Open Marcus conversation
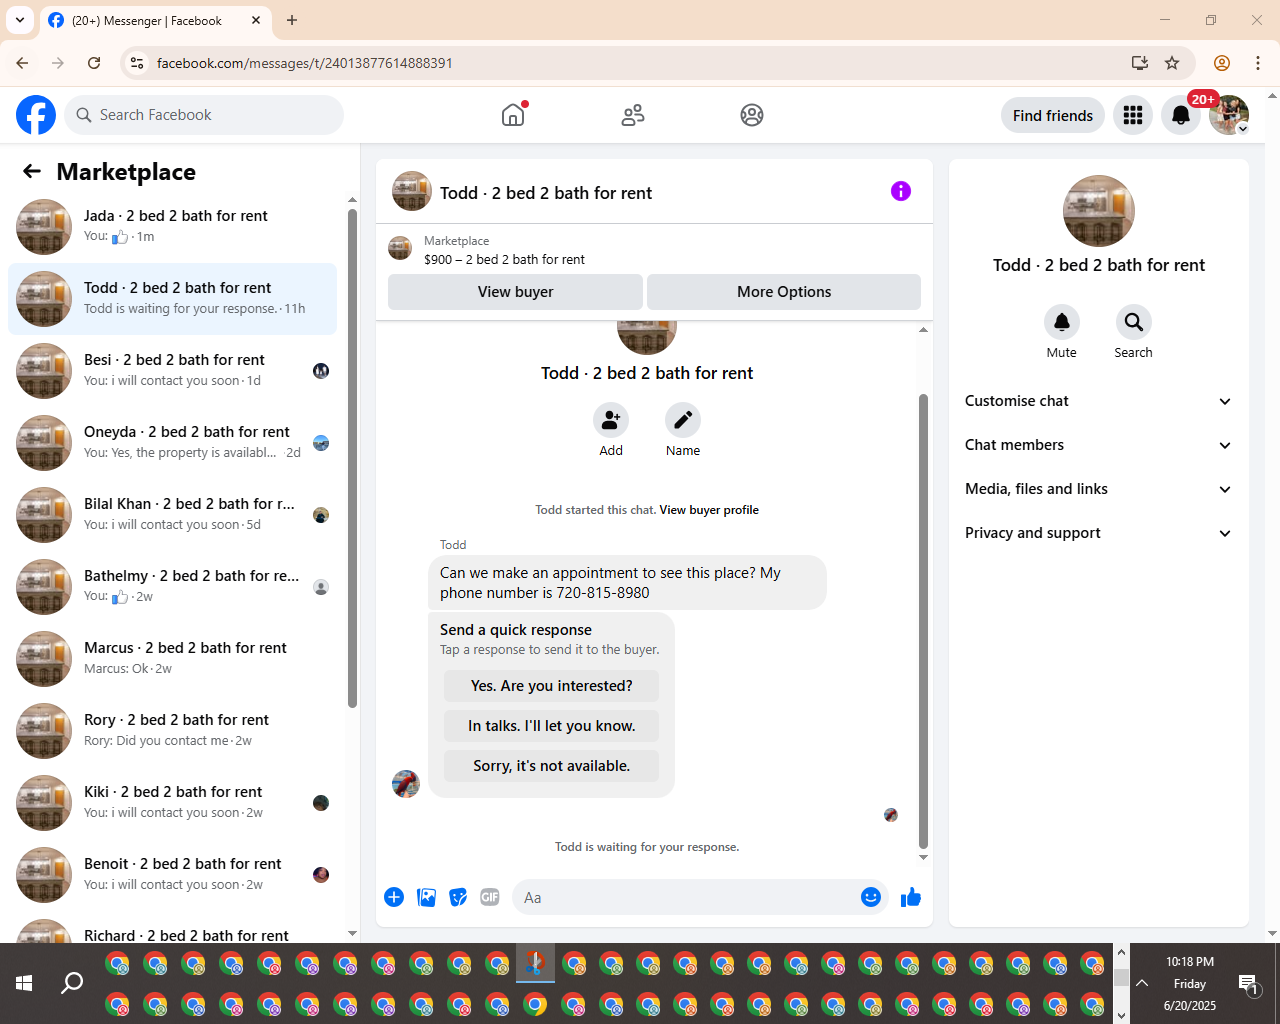Viewport: 1280px width, 1024px height. point(172,659)
